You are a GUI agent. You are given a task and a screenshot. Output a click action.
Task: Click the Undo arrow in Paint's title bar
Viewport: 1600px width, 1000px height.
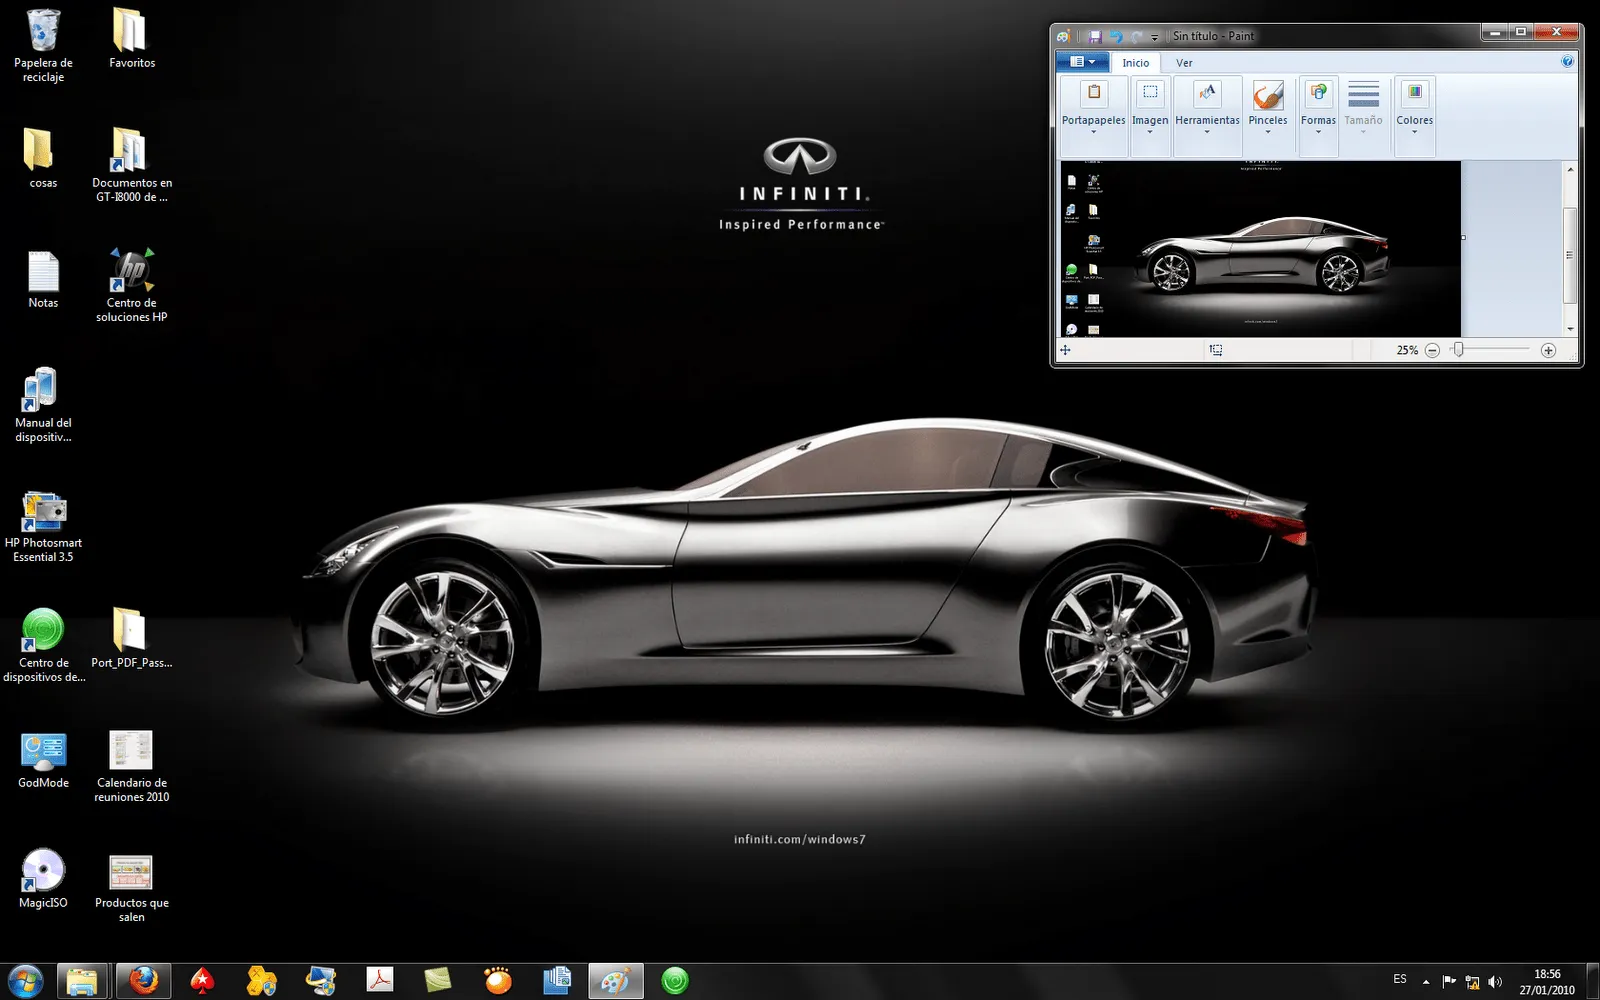pos(1116,36)
